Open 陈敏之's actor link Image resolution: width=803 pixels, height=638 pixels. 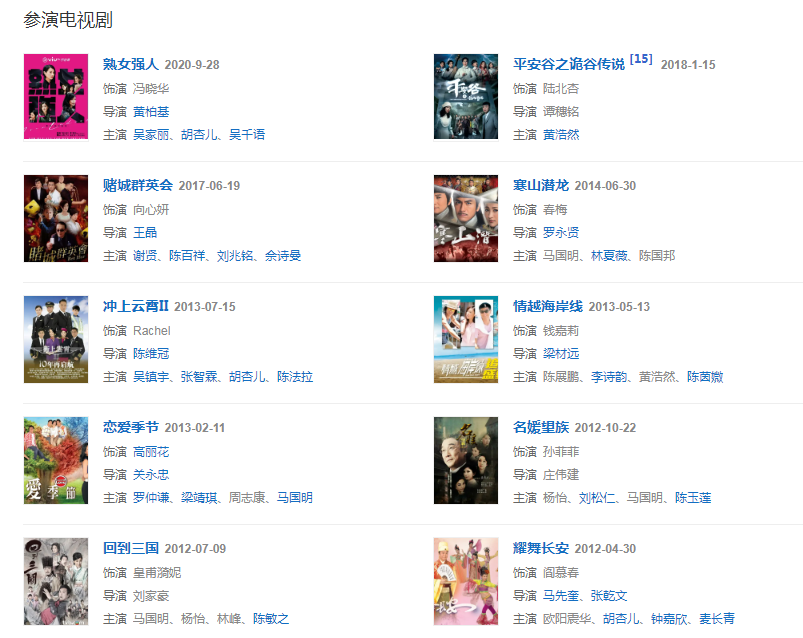pos(271,619)
